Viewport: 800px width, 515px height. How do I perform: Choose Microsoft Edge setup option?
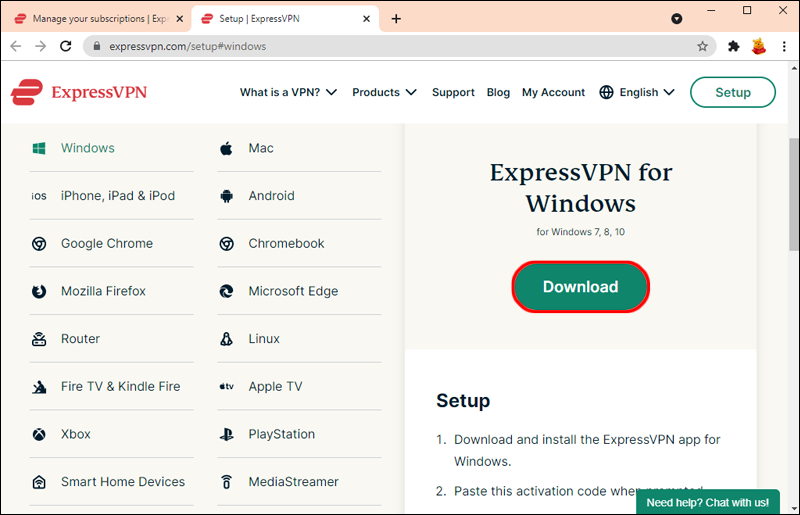click(293, 291)
